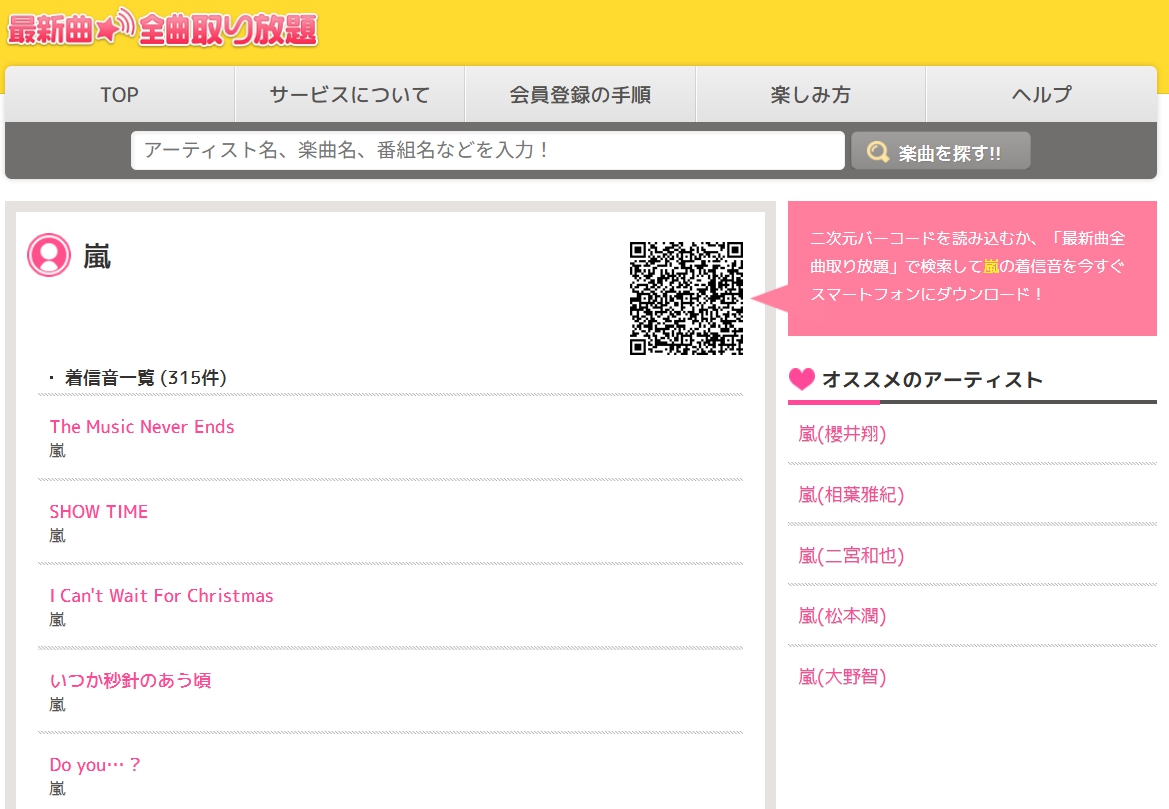Click the 嵐 artist name heading
The image size is (1169, 809).
point(97,257)
